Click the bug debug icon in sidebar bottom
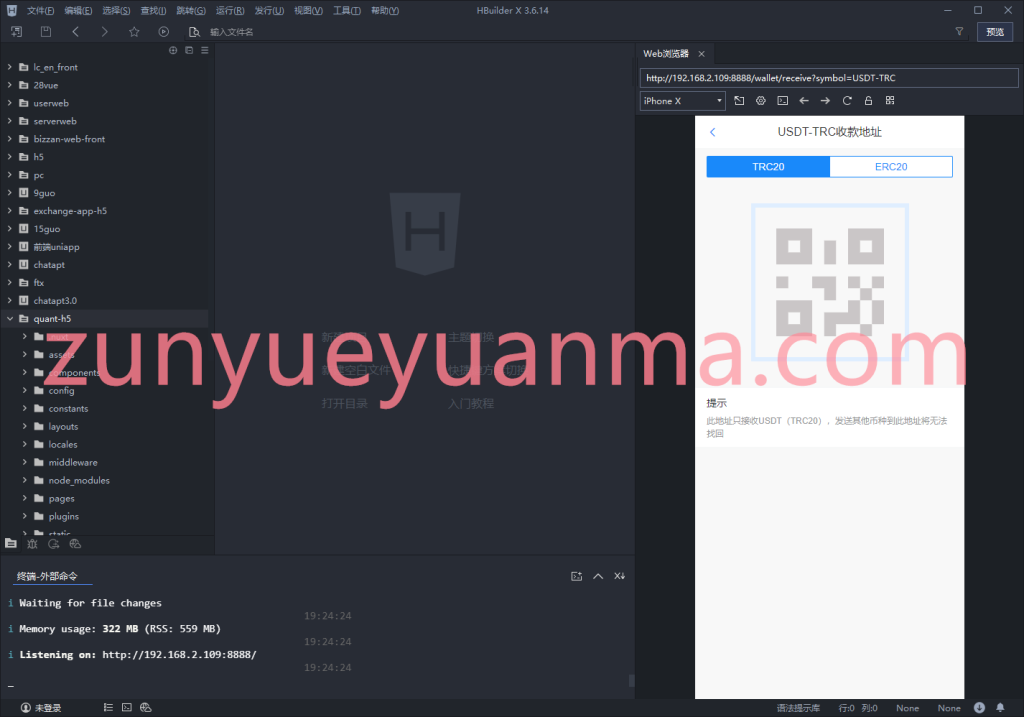Screen dimensions: 1024x717 pyautogui.click(x=33, y=544)
